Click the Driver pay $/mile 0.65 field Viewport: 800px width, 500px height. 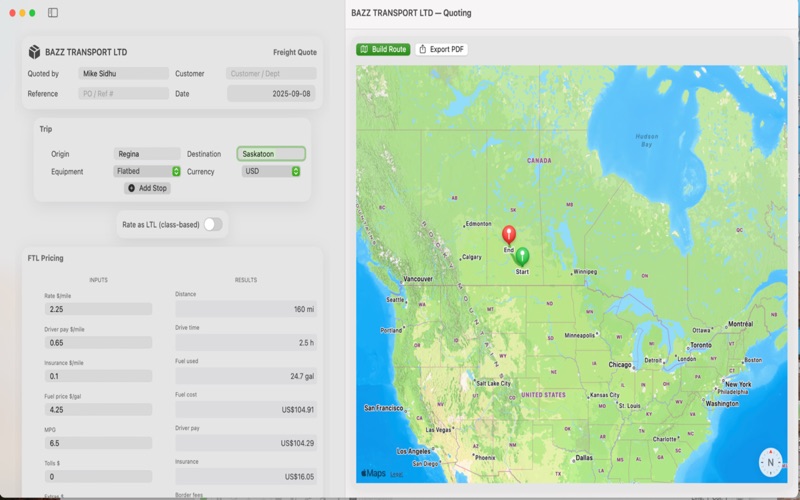98,343
